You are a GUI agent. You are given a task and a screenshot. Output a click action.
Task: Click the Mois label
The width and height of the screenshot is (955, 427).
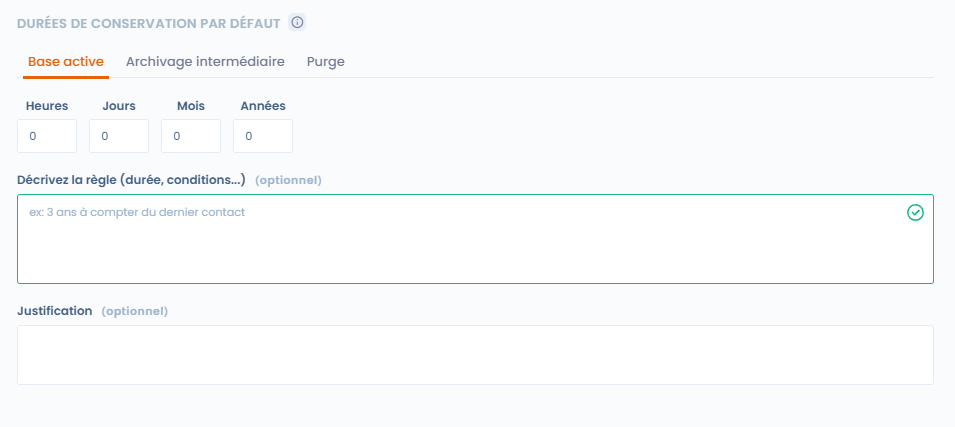click(x=190, y=105)
